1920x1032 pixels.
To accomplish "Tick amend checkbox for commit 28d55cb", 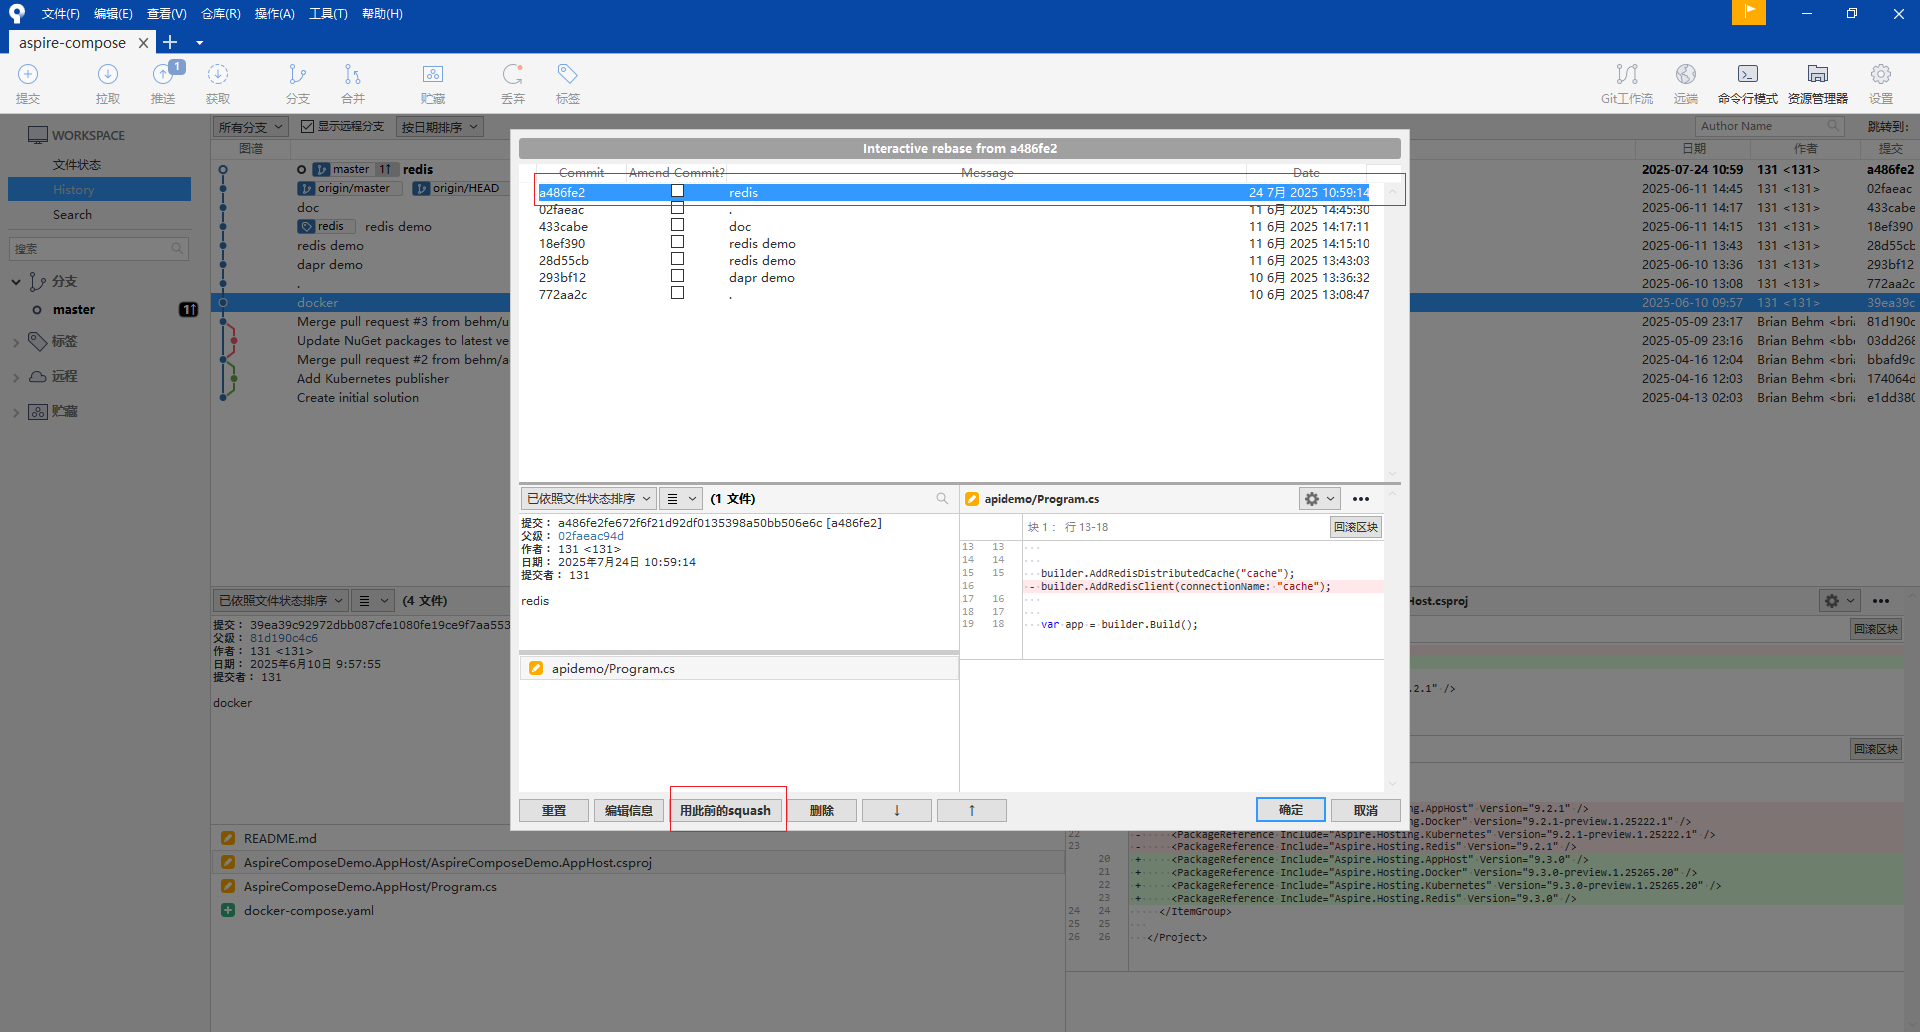I will point(677,259).
